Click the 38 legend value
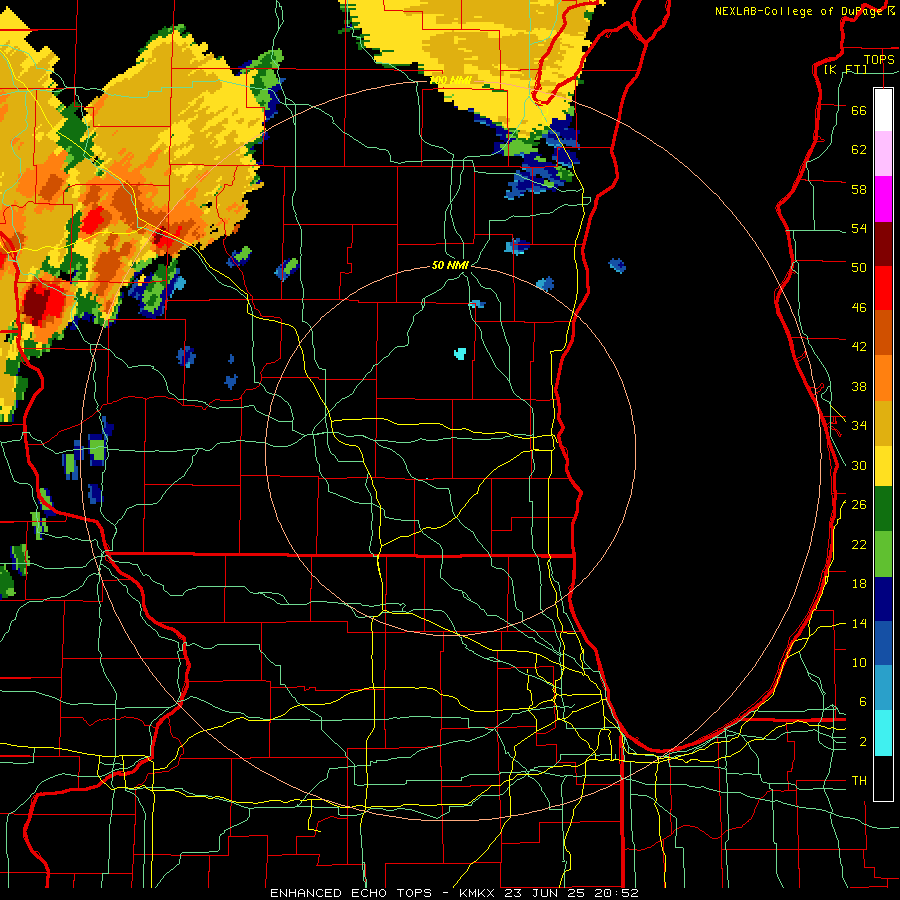Image resolution: width=900 pixels, height=900 pixels. pyautogui.click(x=859, y=386)
